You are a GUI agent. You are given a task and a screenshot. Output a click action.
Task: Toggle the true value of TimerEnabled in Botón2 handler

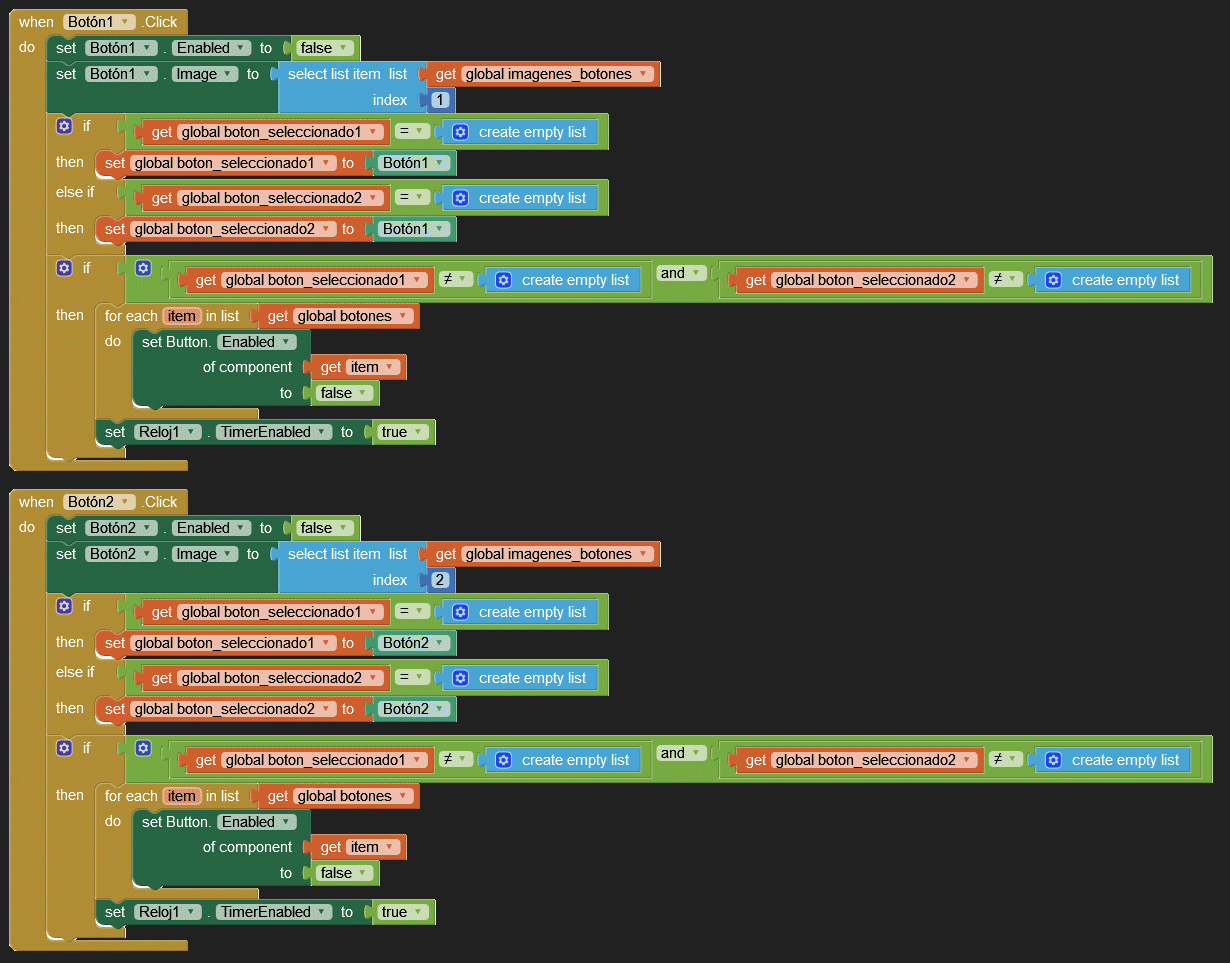[402, 912]
